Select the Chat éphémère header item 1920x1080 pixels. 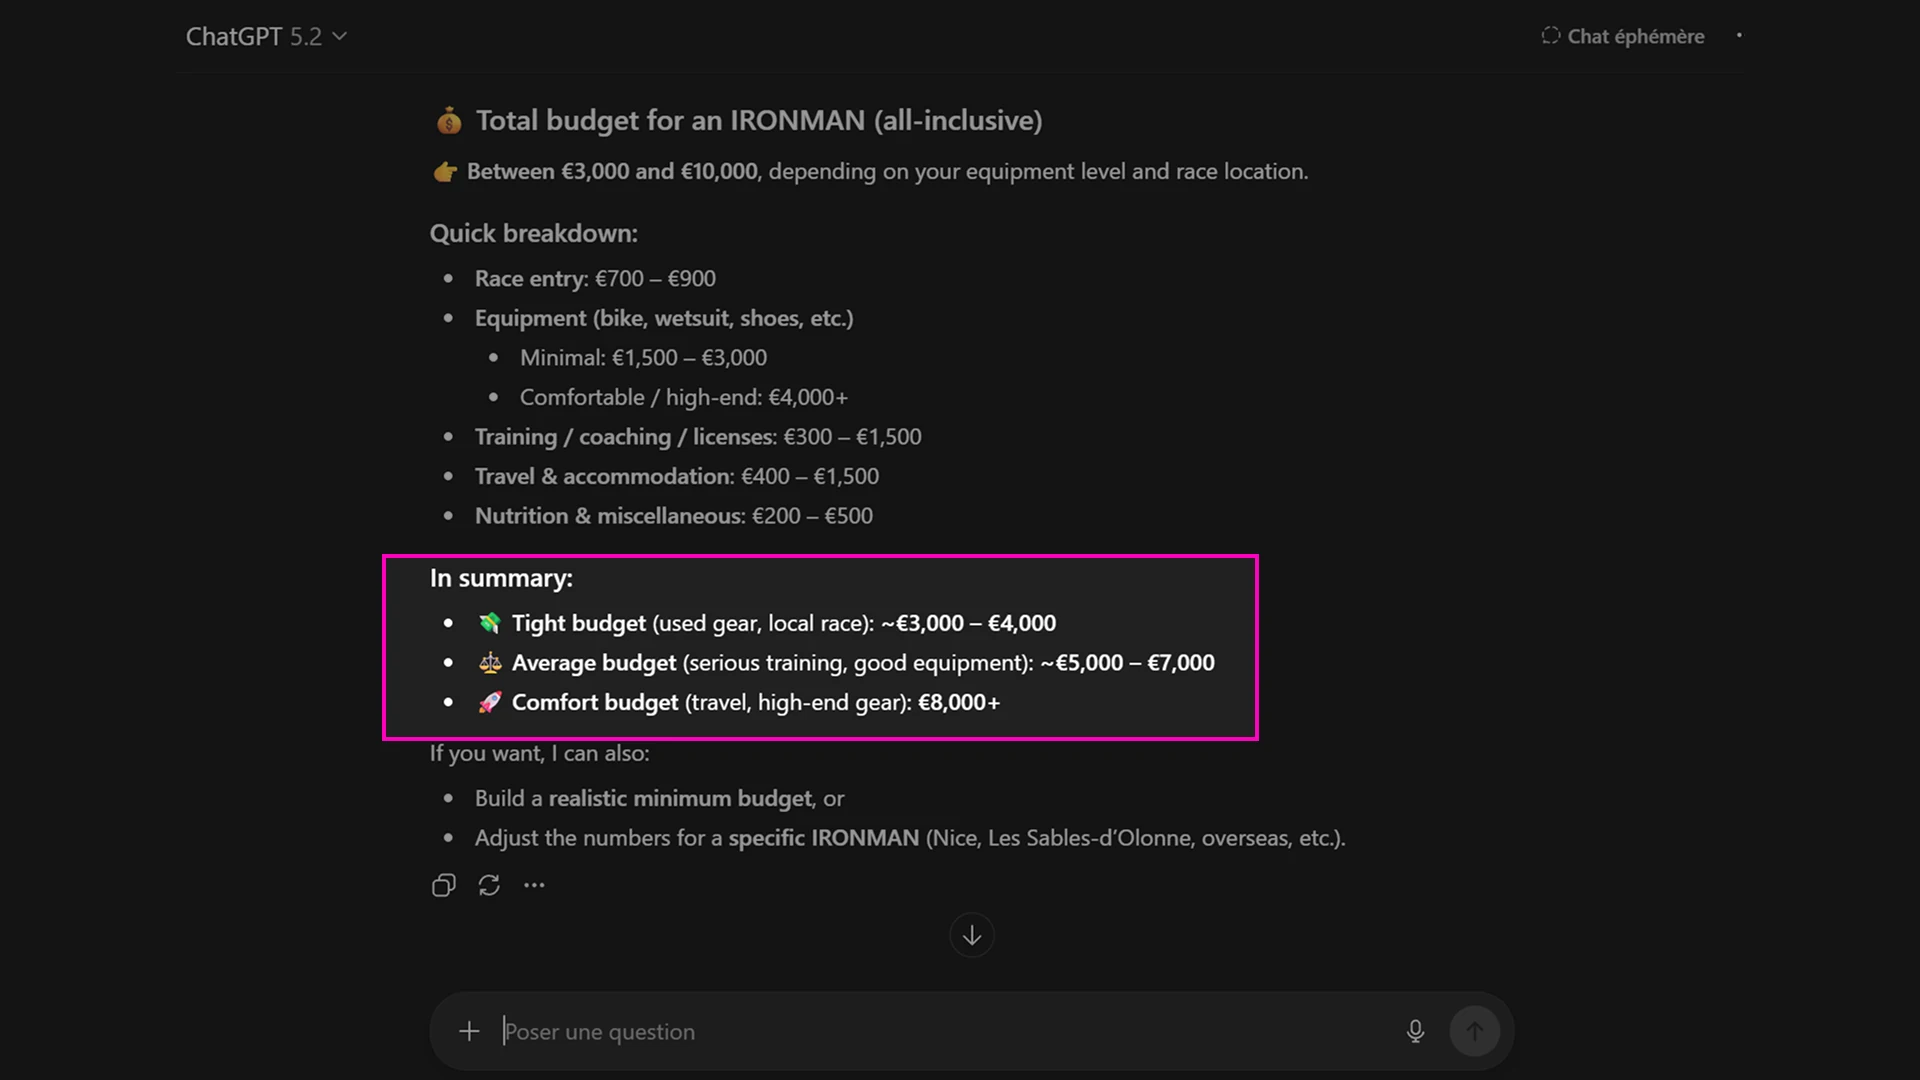(x=1636, y=36)
